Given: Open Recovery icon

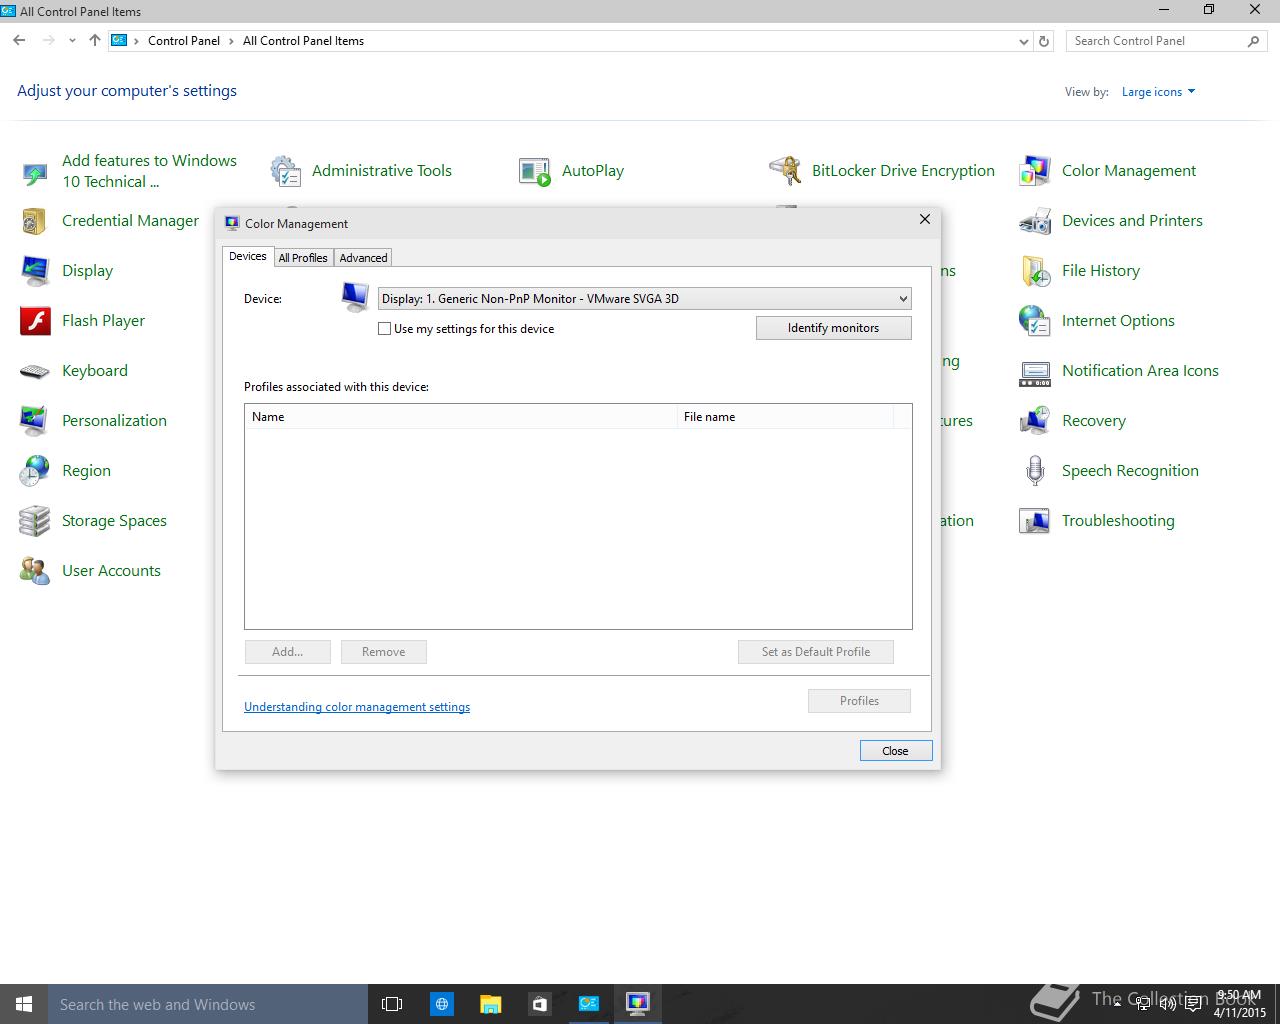Looking at the screenshot, I should click(1035, 421).
